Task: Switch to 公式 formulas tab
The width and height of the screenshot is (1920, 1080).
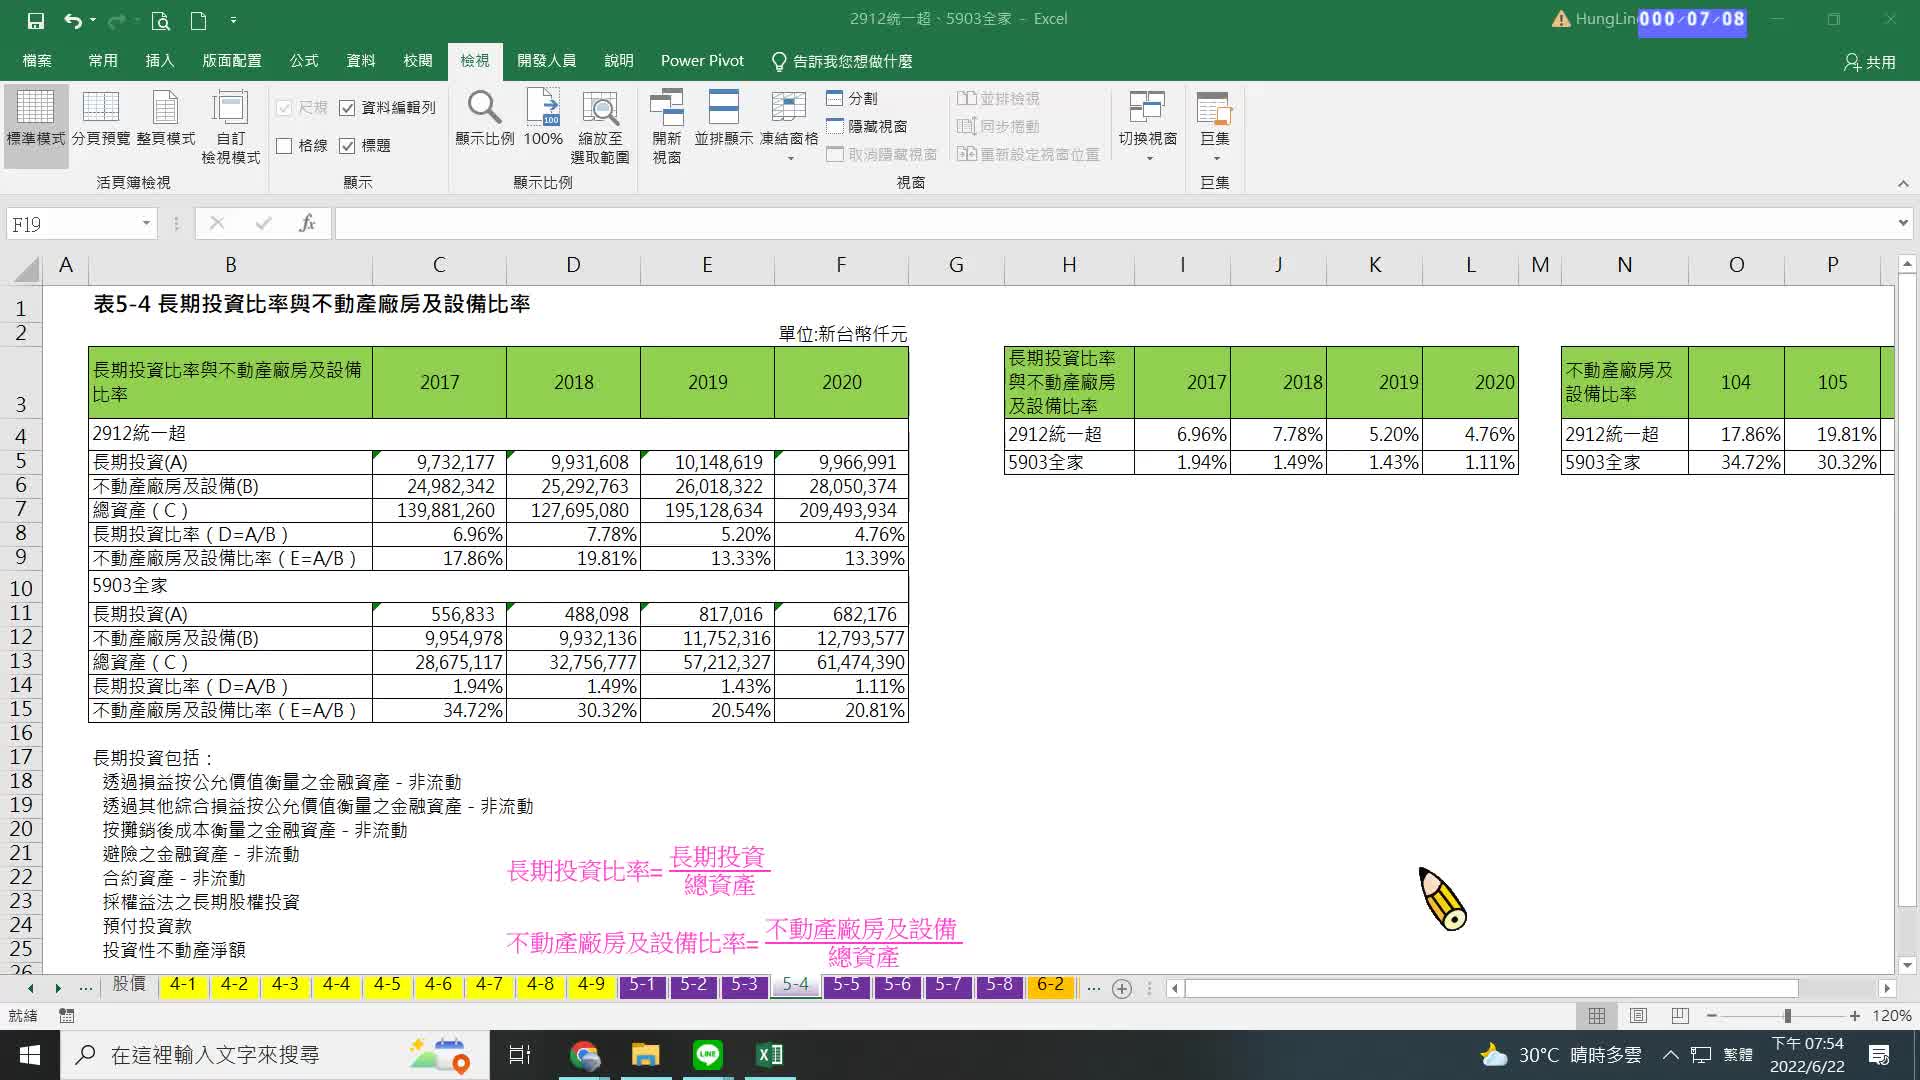Action: click(x=304, y=61)
